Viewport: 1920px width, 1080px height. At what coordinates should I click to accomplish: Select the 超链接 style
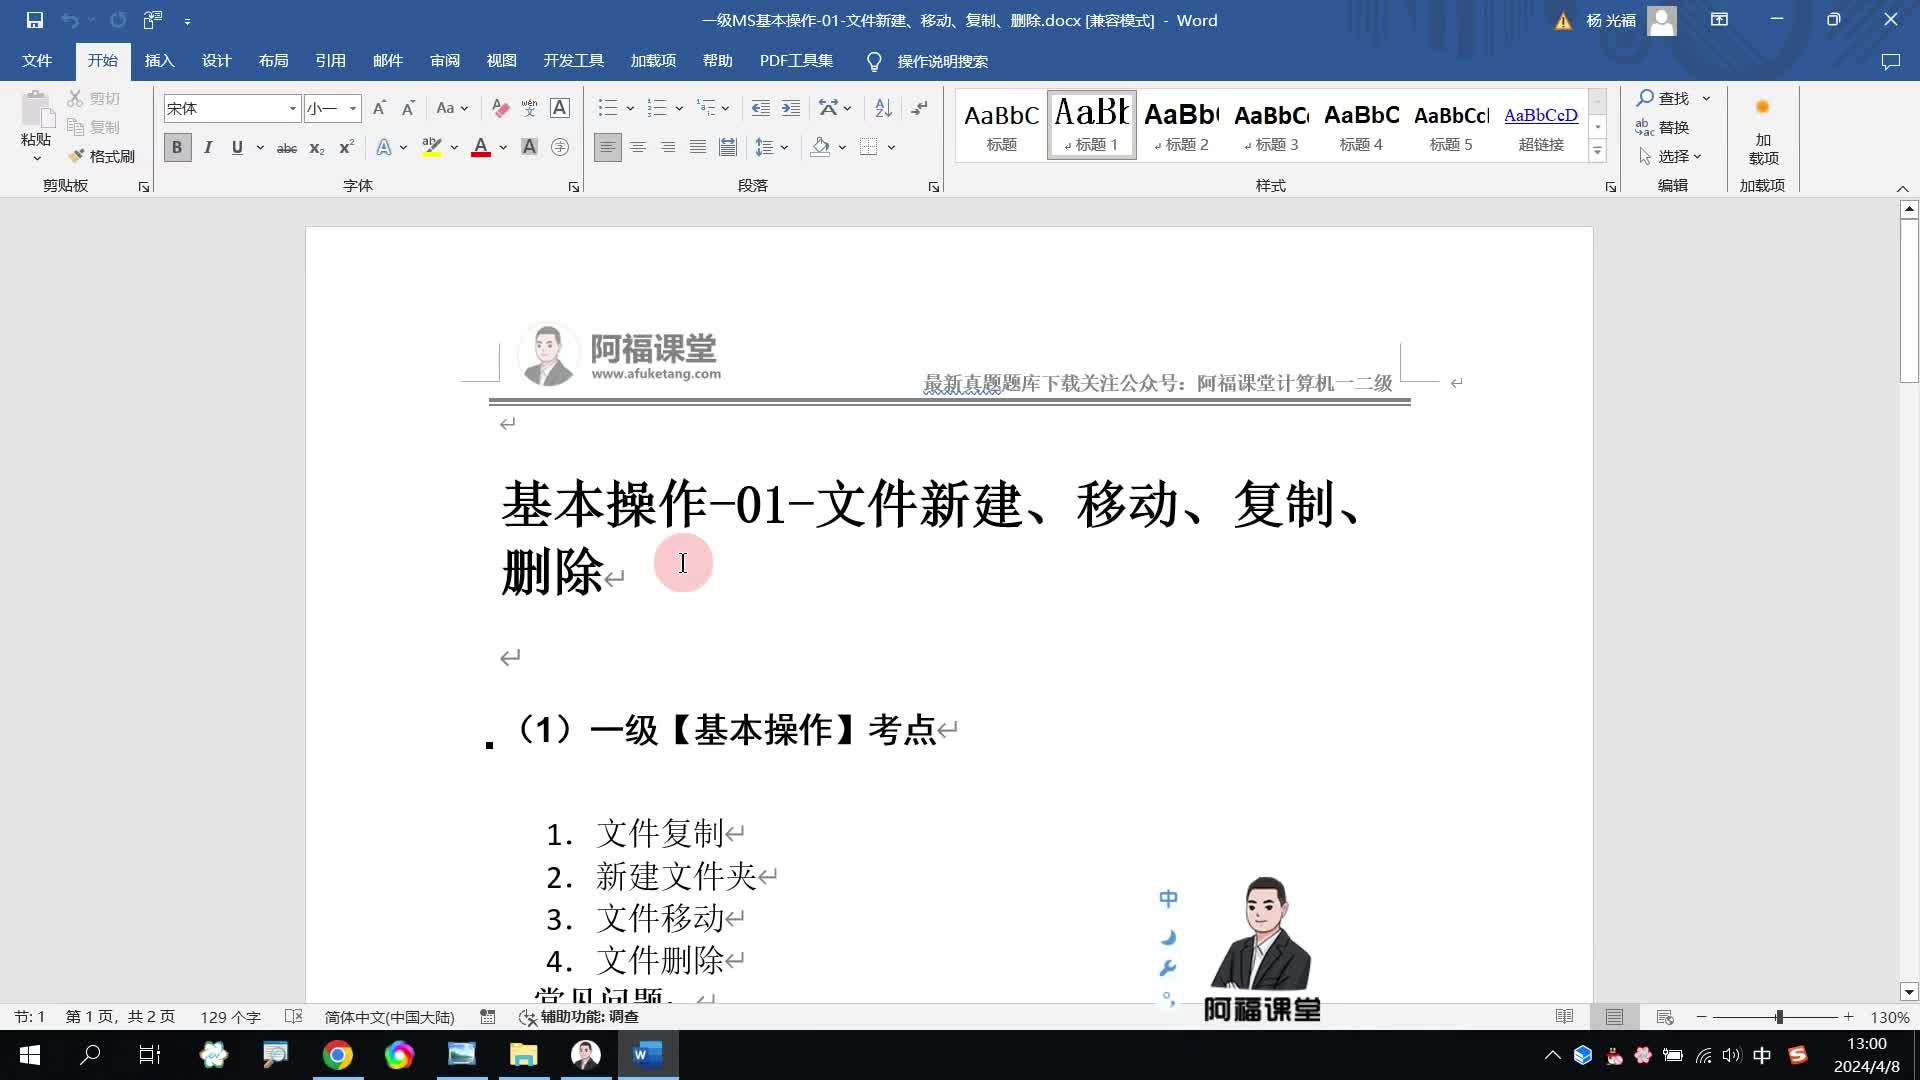1541,125
